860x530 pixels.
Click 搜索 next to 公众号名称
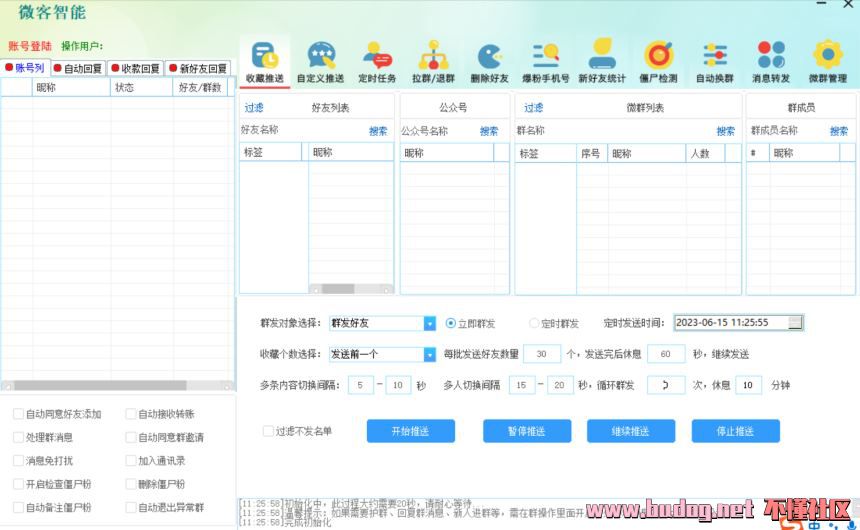tap(489, 131)
